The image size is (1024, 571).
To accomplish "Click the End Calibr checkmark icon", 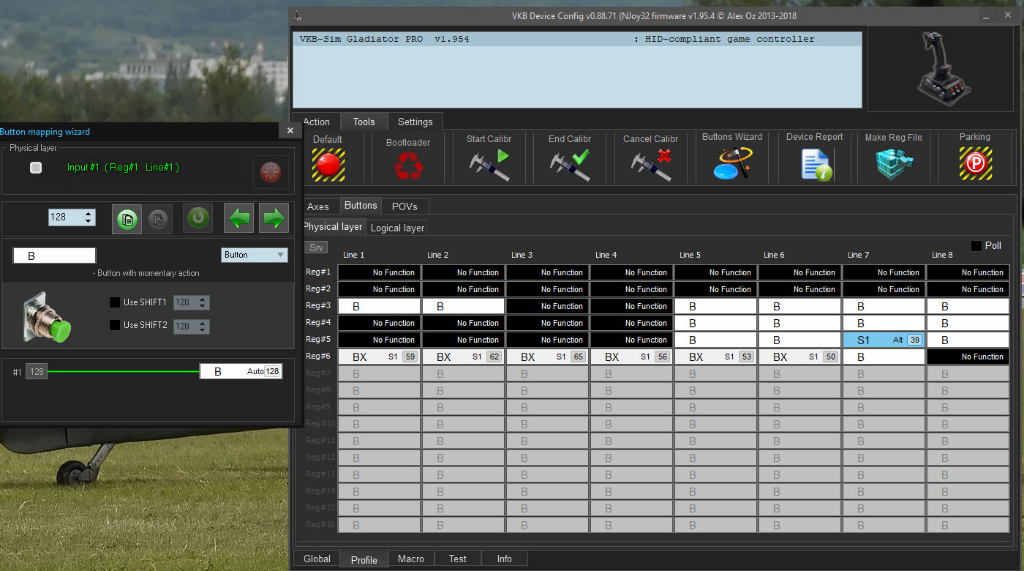I will pos(569,163).
